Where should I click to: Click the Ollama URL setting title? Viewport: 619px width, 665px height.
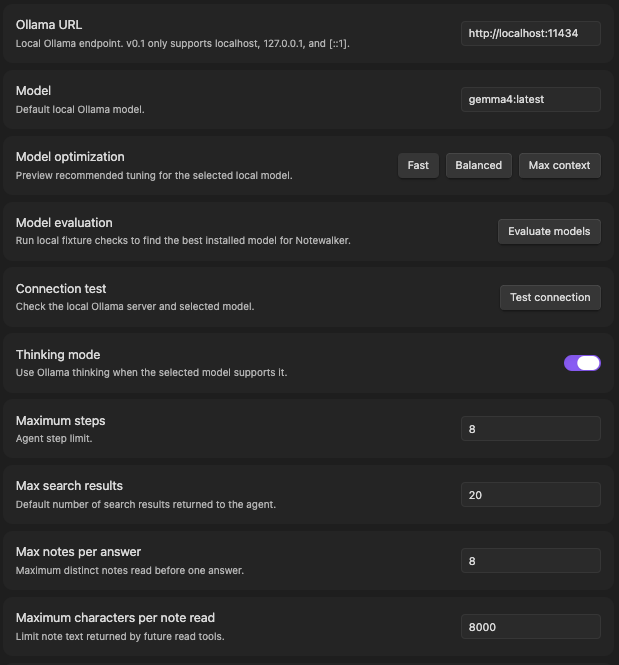click(49, 25)
